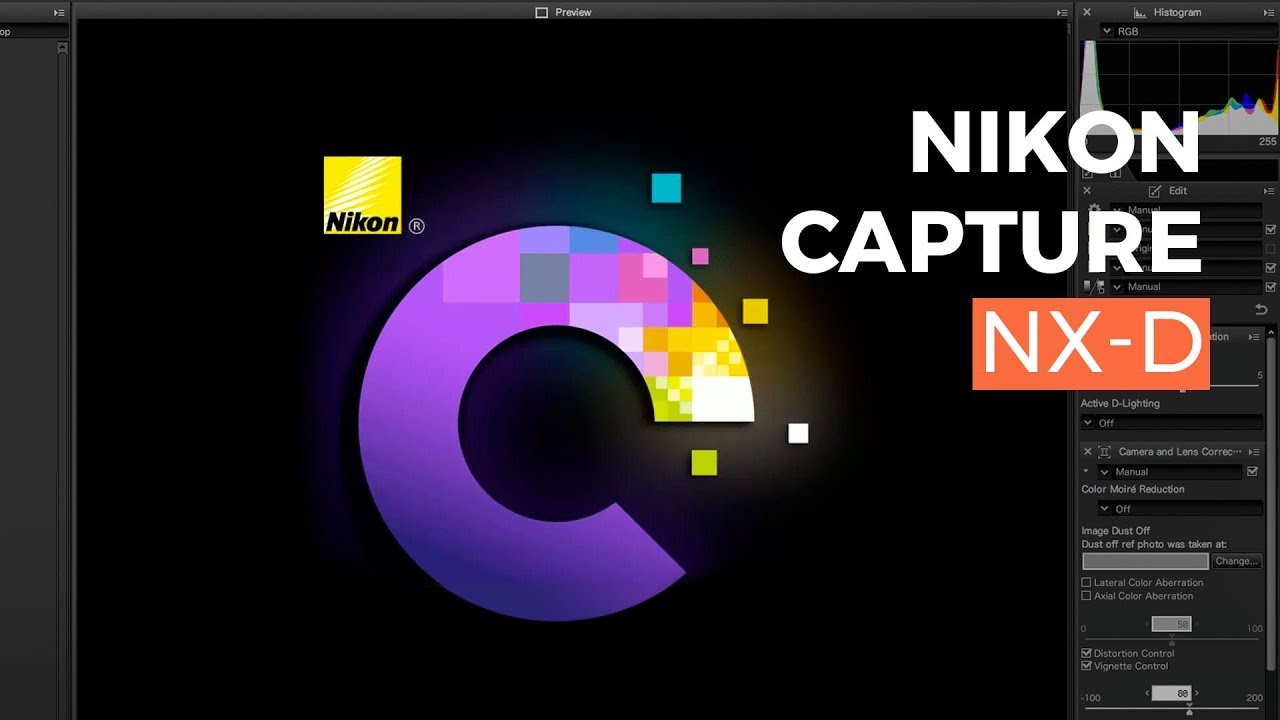Image resolution: width=1280 pixels, height=720 pixels.
Task: Click the left panel scroll-up arrow
Action: pyautogui.click(x=62, y=46)
